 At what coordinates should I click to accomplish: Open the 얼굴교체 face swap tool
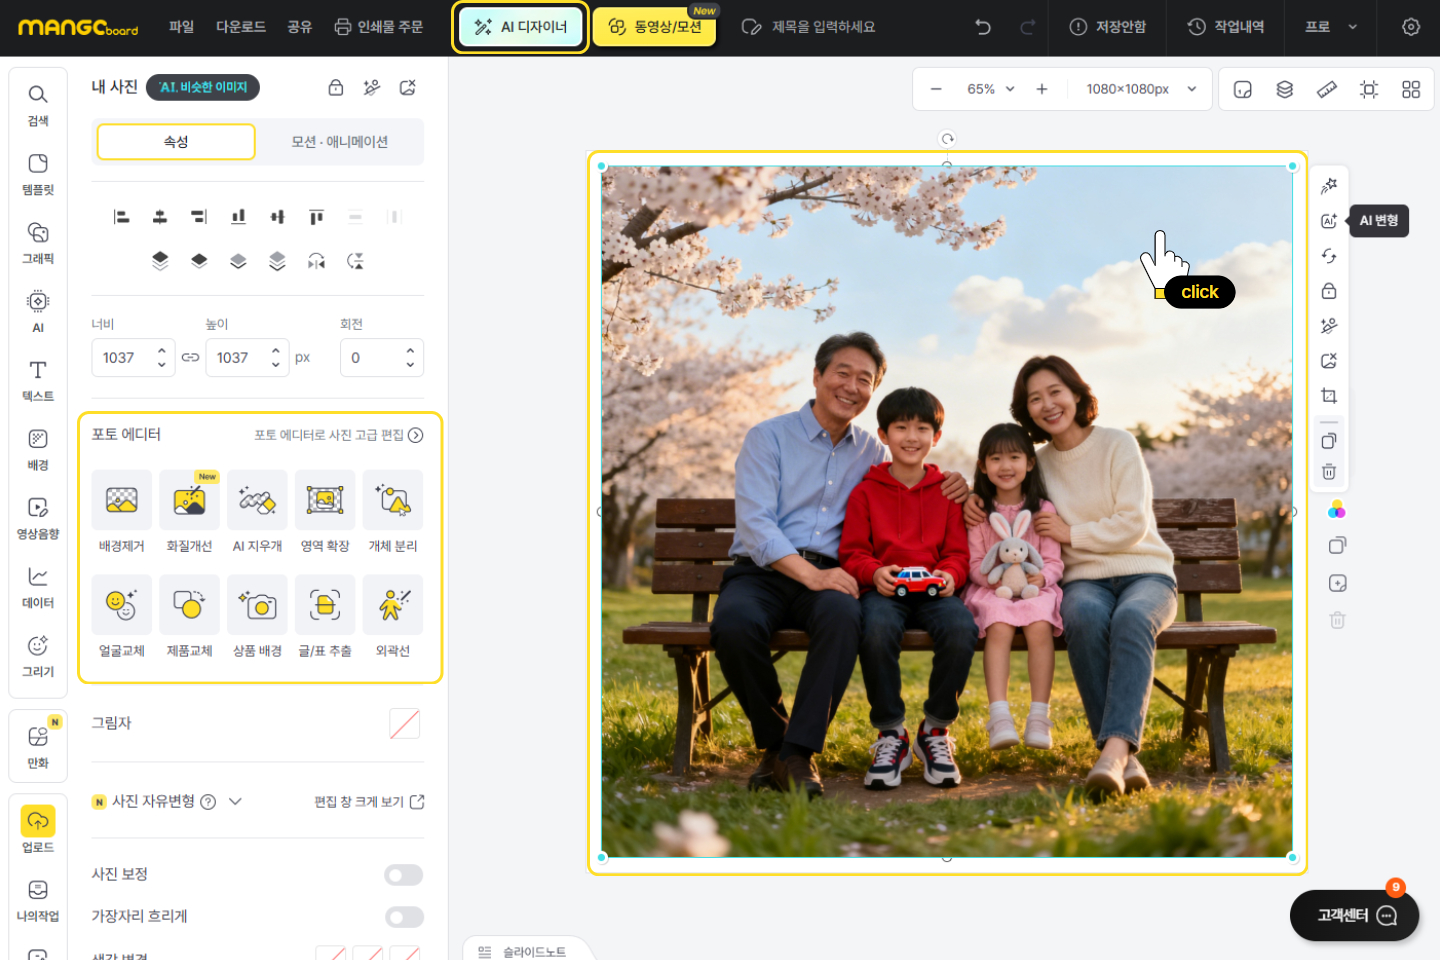tap(121, 605)
